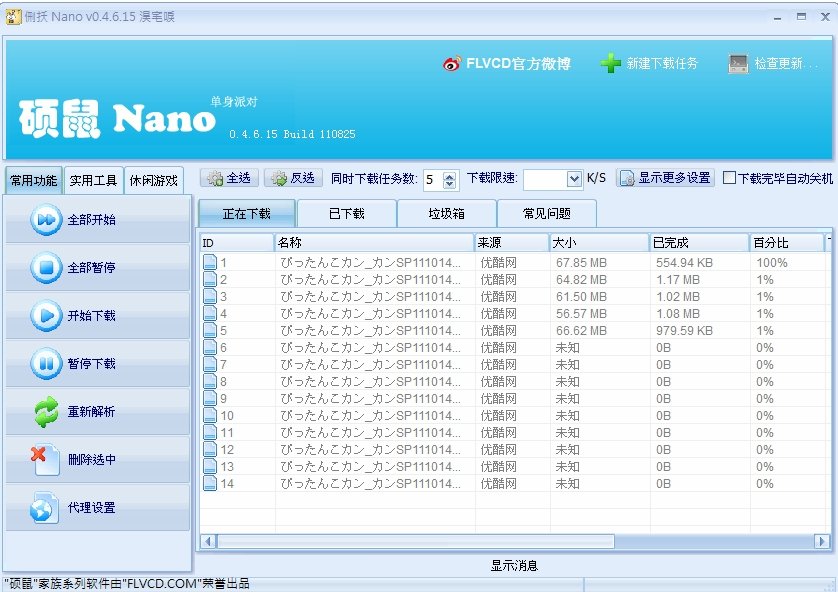Select task name in row 12
This screenshot has height=592, width=838.
point(370,450)
